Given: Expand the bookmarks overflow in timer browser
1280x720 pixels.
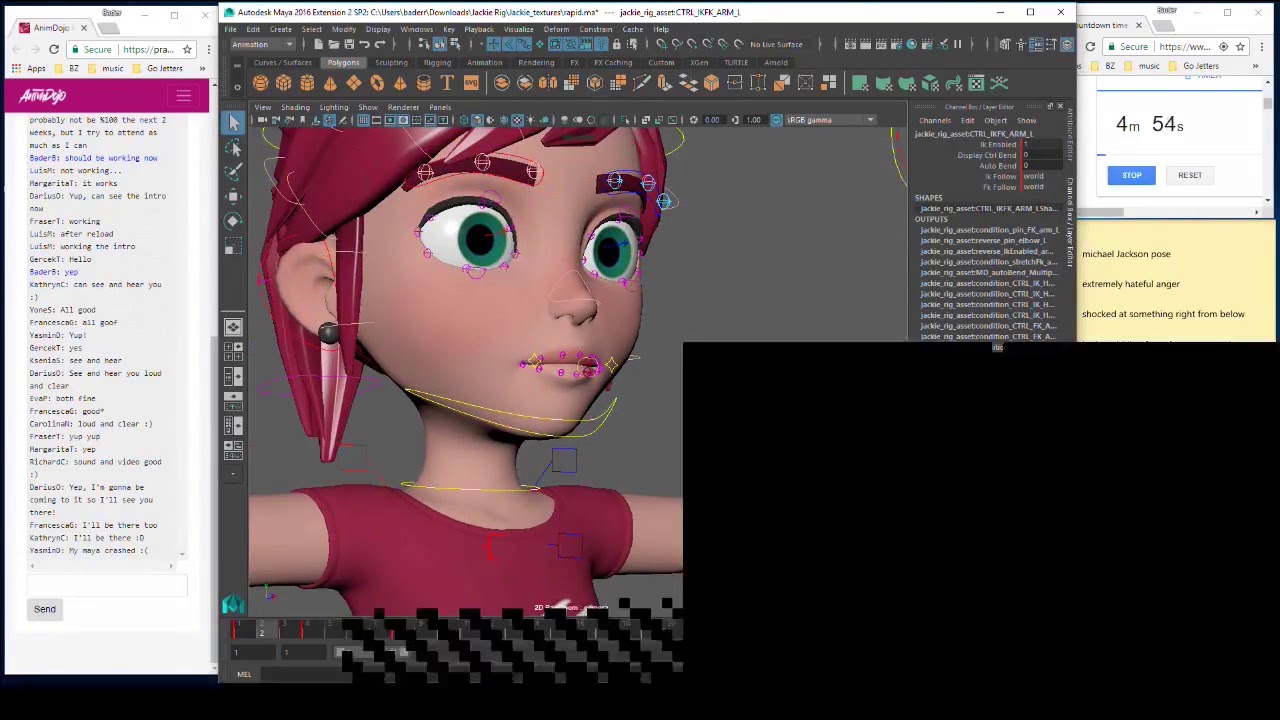Looking at the screenshot, I should click(x=1255, y=66).
